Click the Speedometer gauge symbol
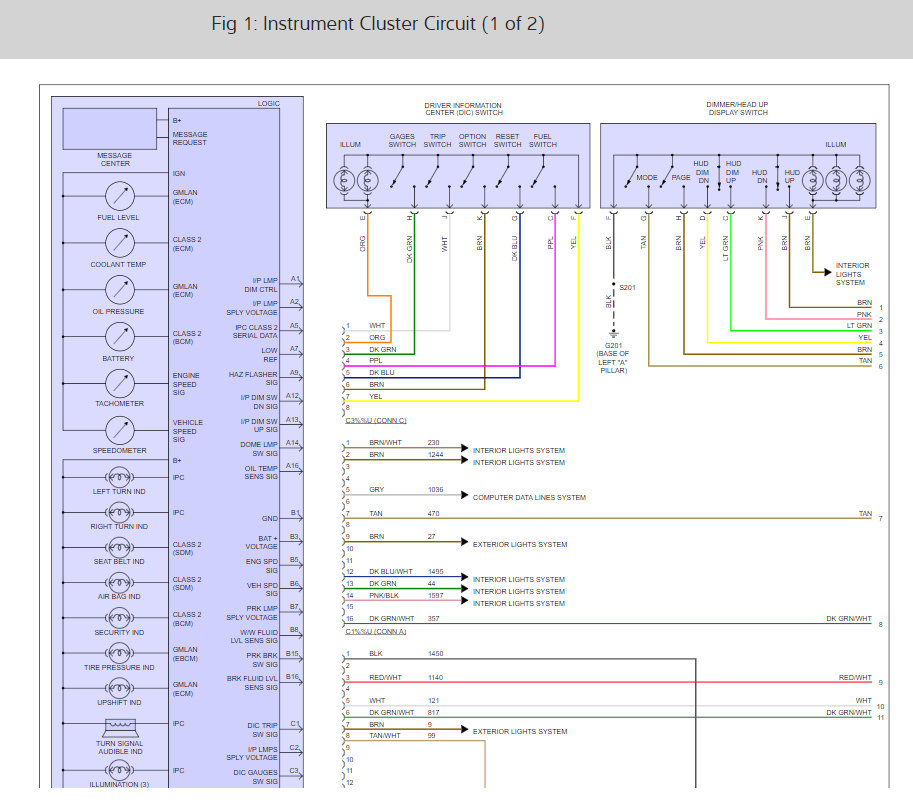The width and height of the screenshot is (913, 805). pos(119,430)
